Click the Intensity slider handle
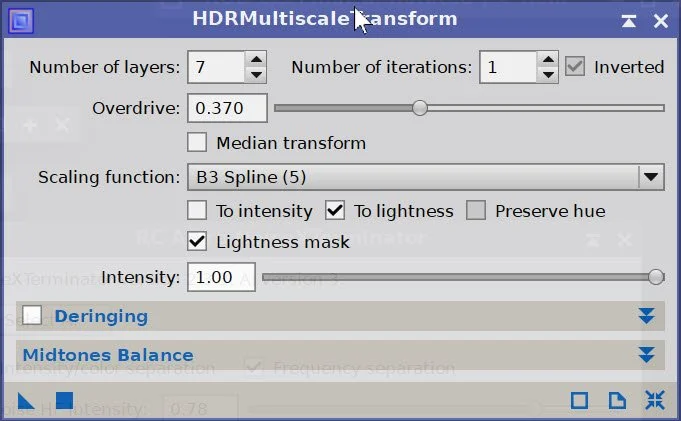This screenshot has width=681, height=421. [656, 277]
